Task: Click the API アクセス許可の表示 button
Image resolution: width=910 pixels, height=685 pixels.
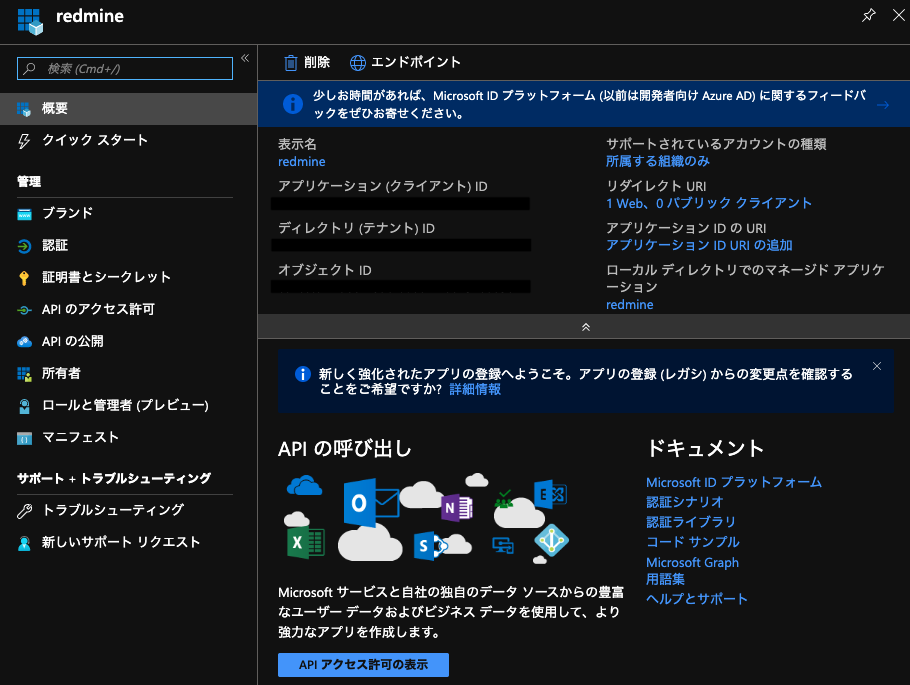Action: pos(363,665)
